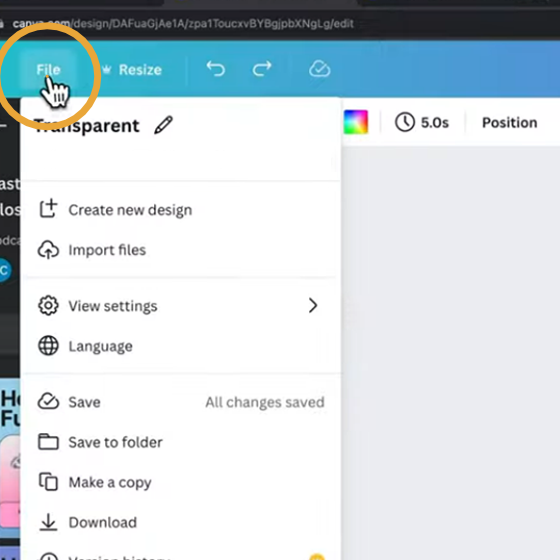Viewport: 560px width, 560px height.
Task: Expand the View settings submenu chevron
Action: click(313, 306)
